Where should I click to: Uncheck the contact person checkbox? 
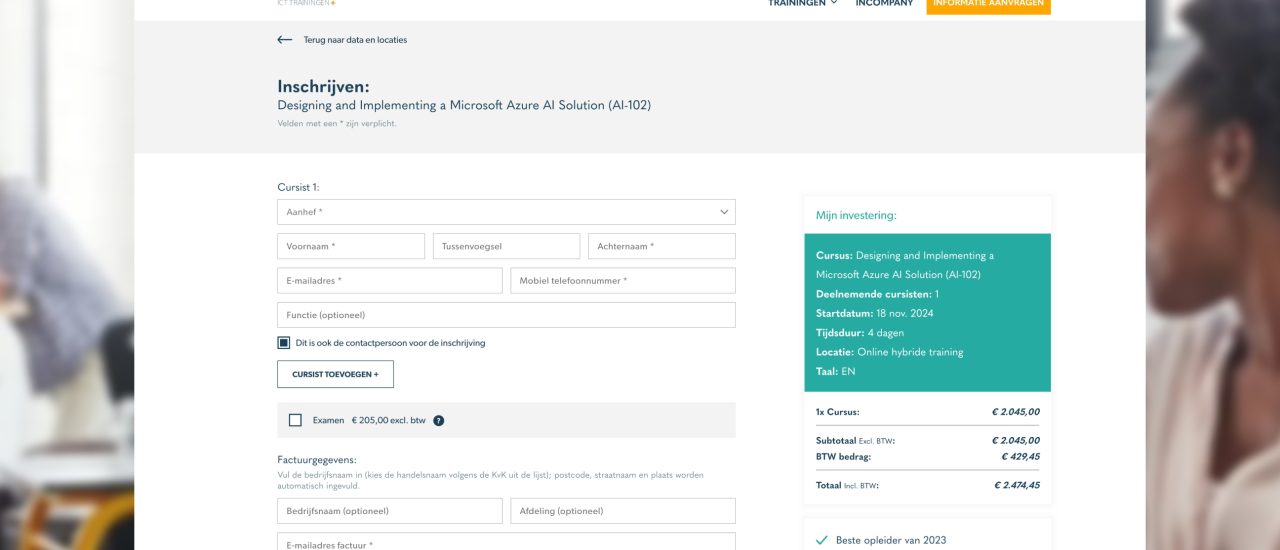coord(284,343)
